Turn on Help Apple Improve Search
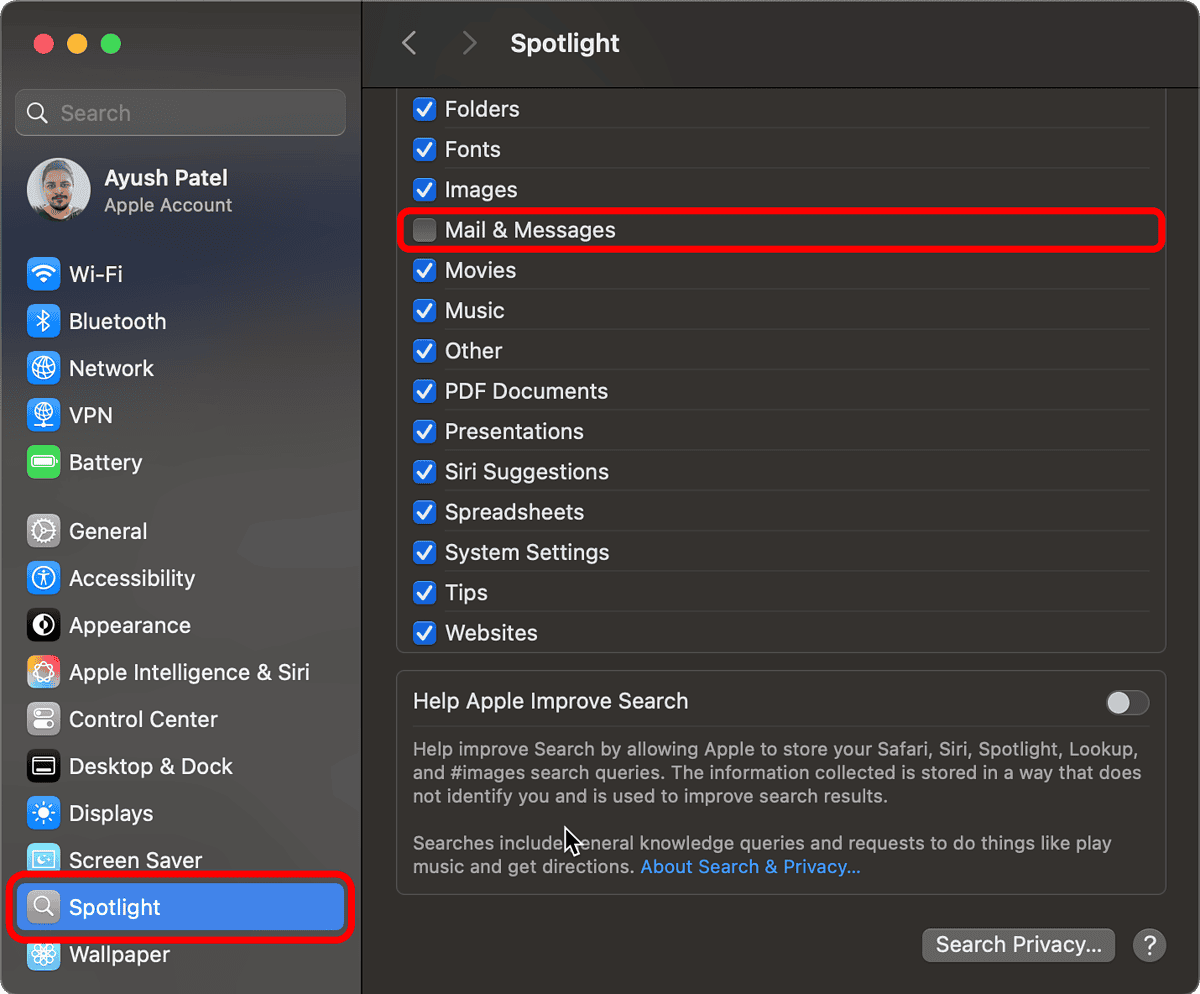 pos(1127,703)
